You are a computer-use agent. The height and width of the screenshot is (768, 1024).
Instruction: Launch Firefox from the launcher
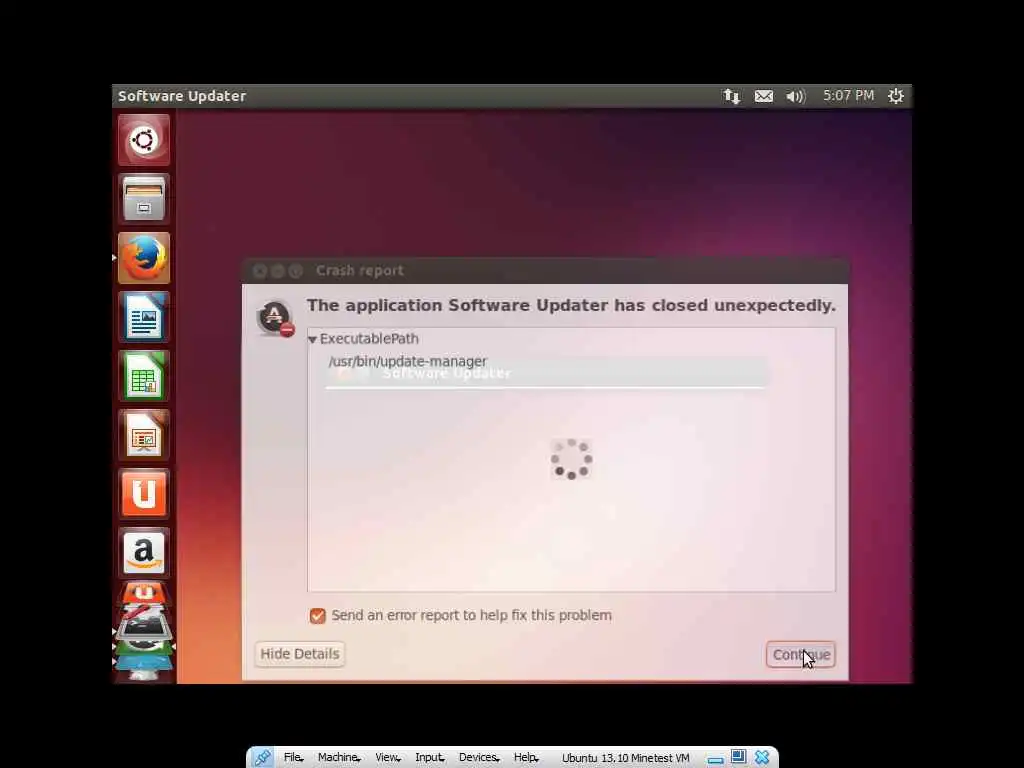click(x=144, y=258)
